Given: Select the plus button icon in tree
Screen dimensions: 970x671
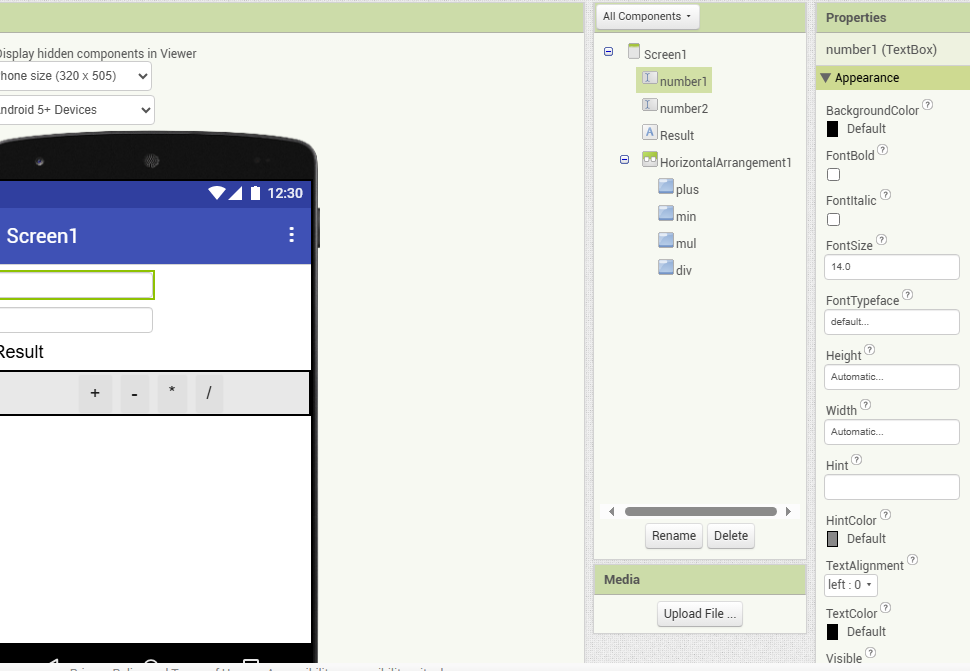Looking at the screenshot, I should tap(666, 187).
